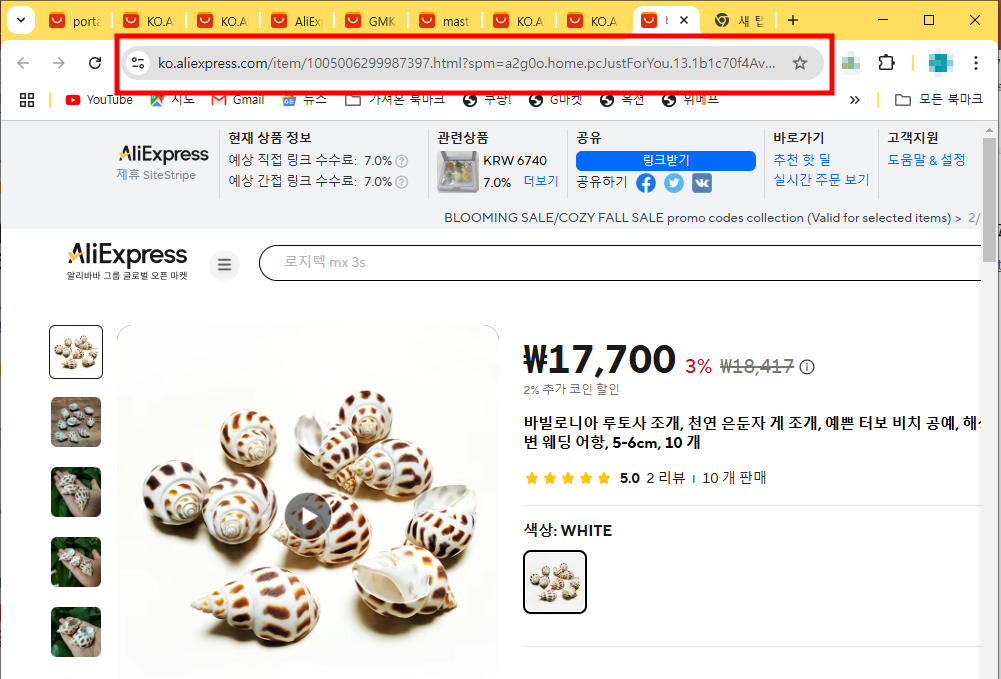Screen dimensions: 1001x679
Task: Open 도움말 & 설정 link
Action: coord(926,160)
